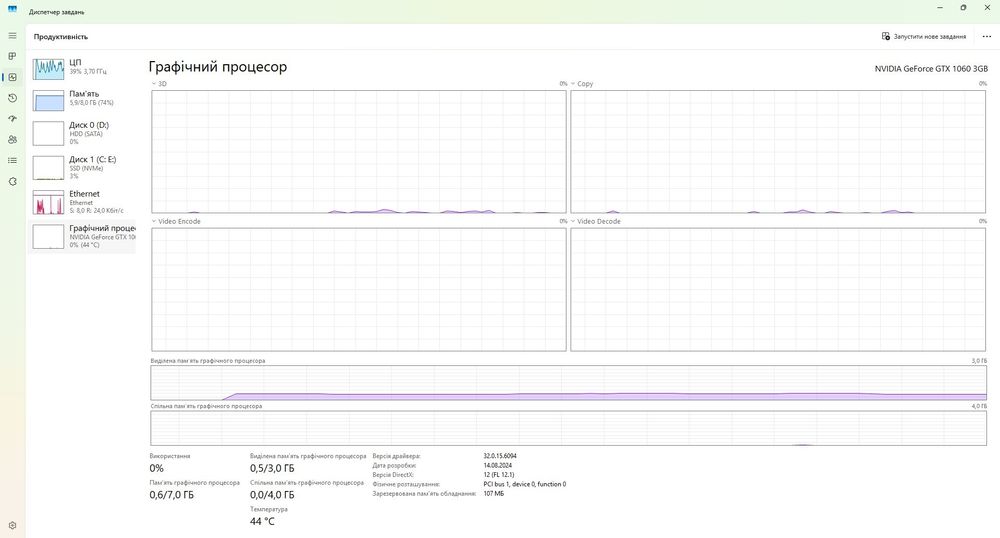Select the ЦП mini graph thumbnail
The image size is (1000, 538).
pos(48,69)
